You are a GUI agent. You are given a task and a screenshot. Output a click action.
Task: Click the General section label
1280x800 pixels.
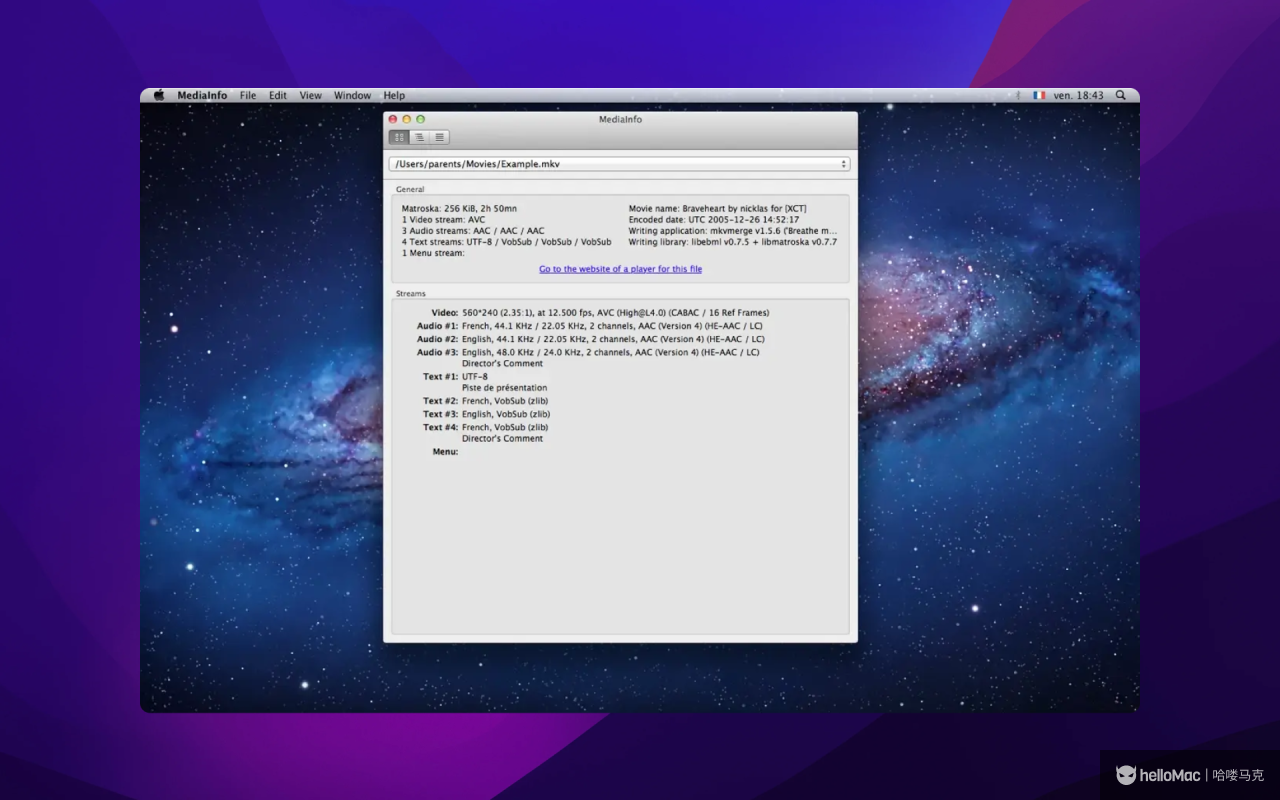tap(410, 189)
